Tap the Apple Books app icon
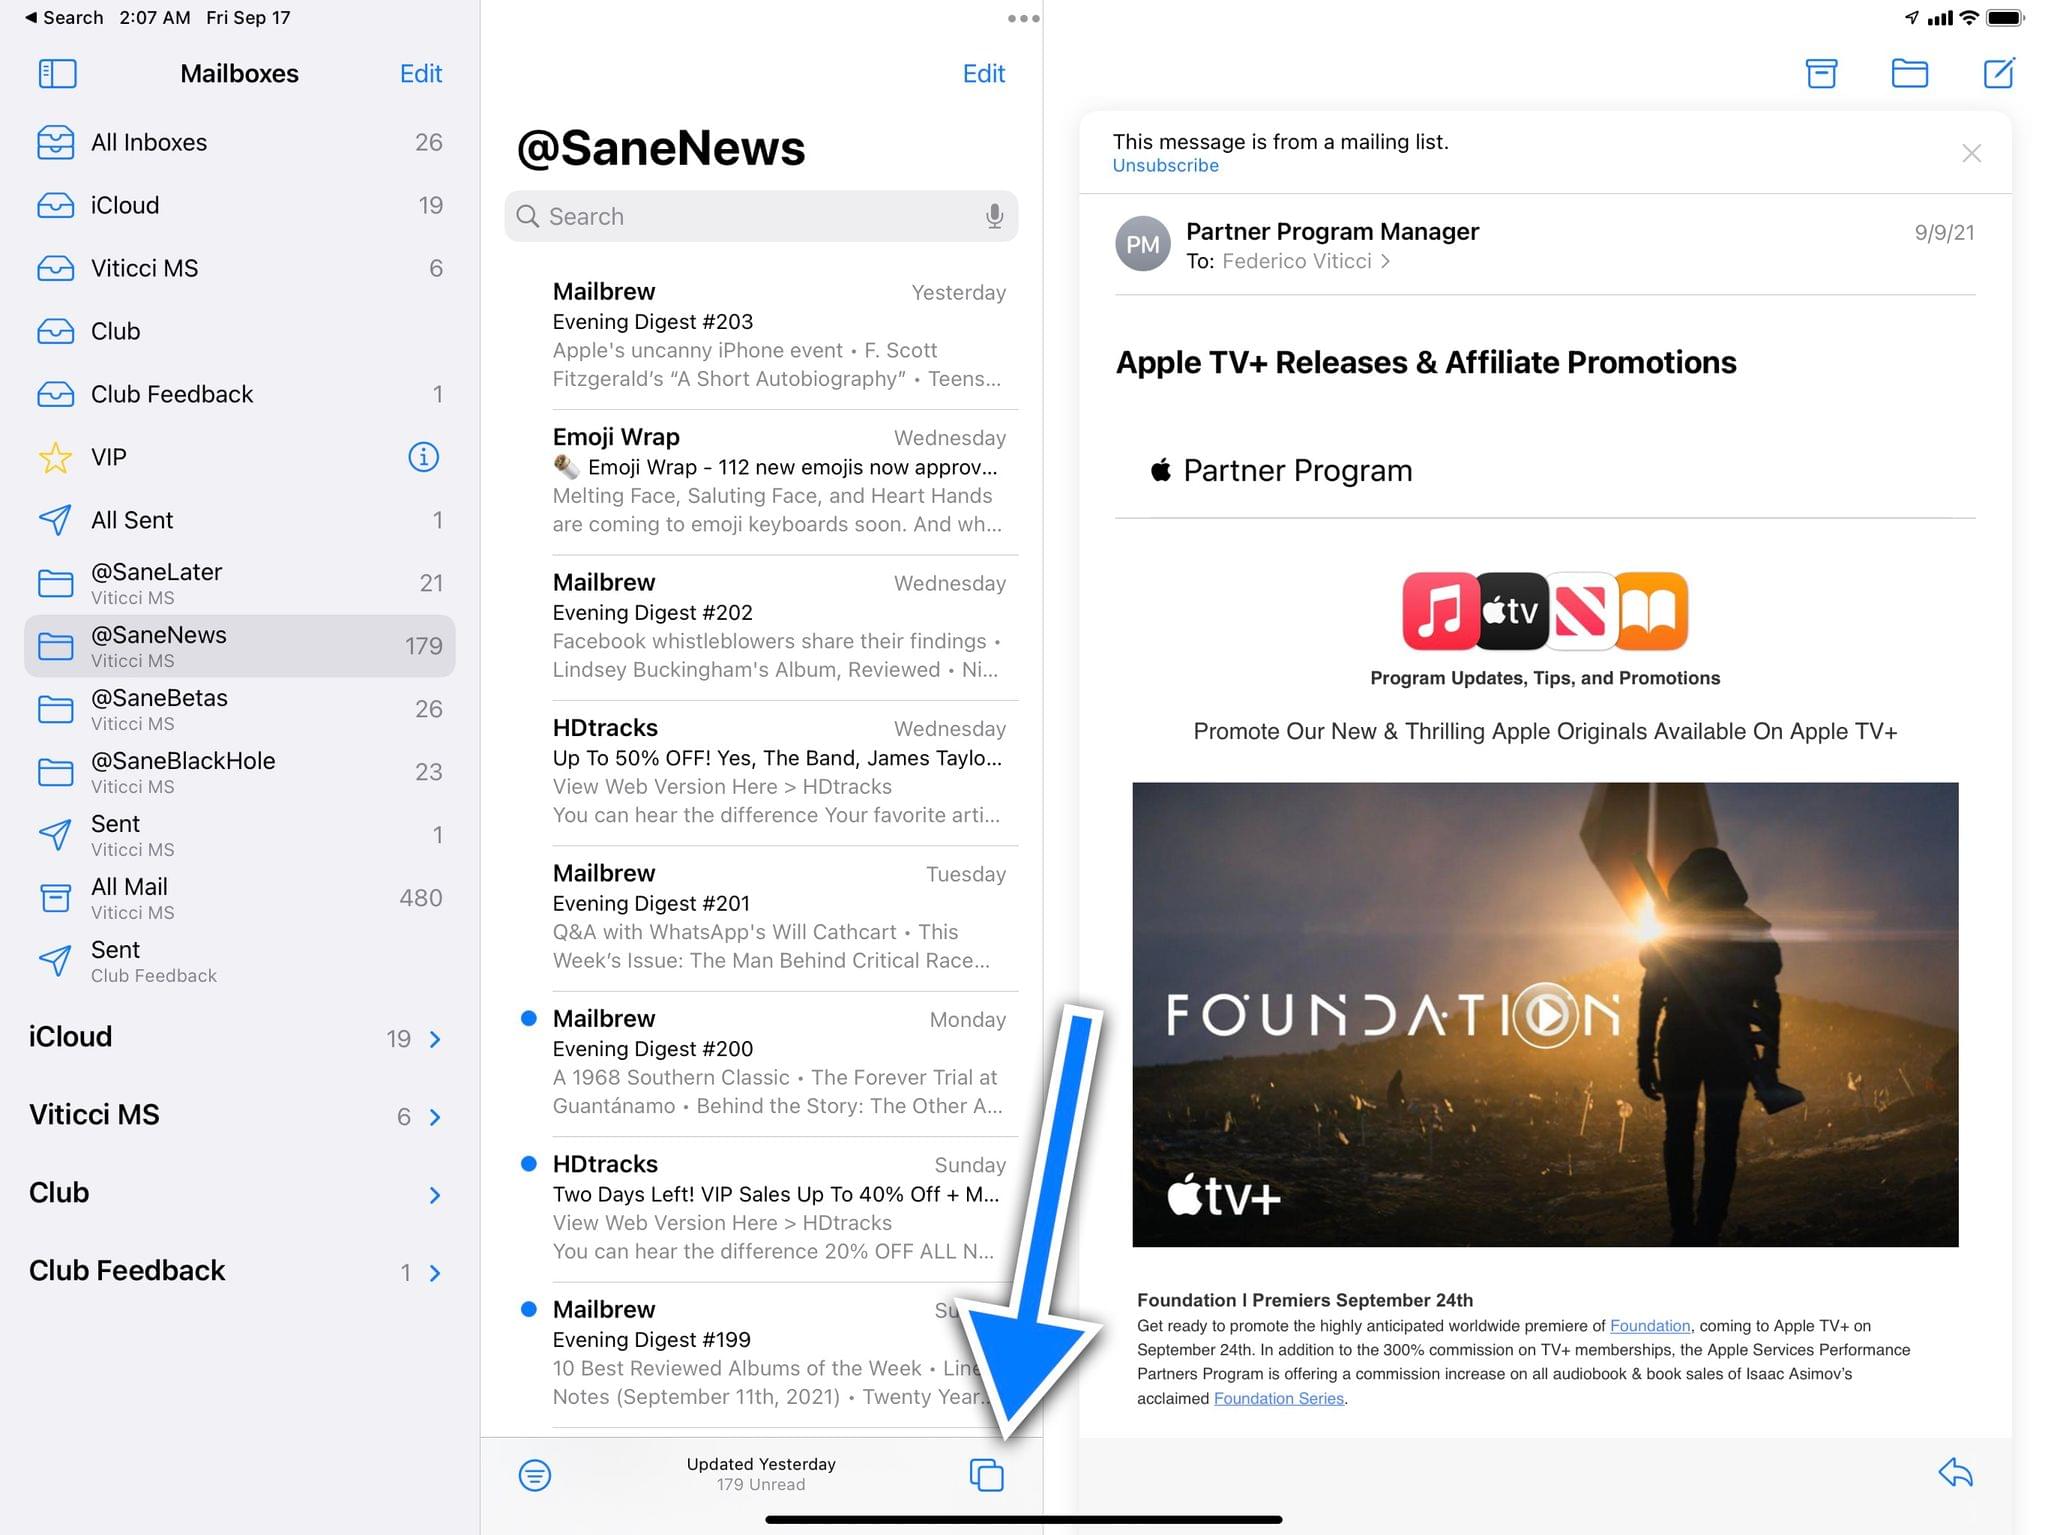Image resolution: width=2048 pixels, height=1535 pixels. click(1652, 610)
